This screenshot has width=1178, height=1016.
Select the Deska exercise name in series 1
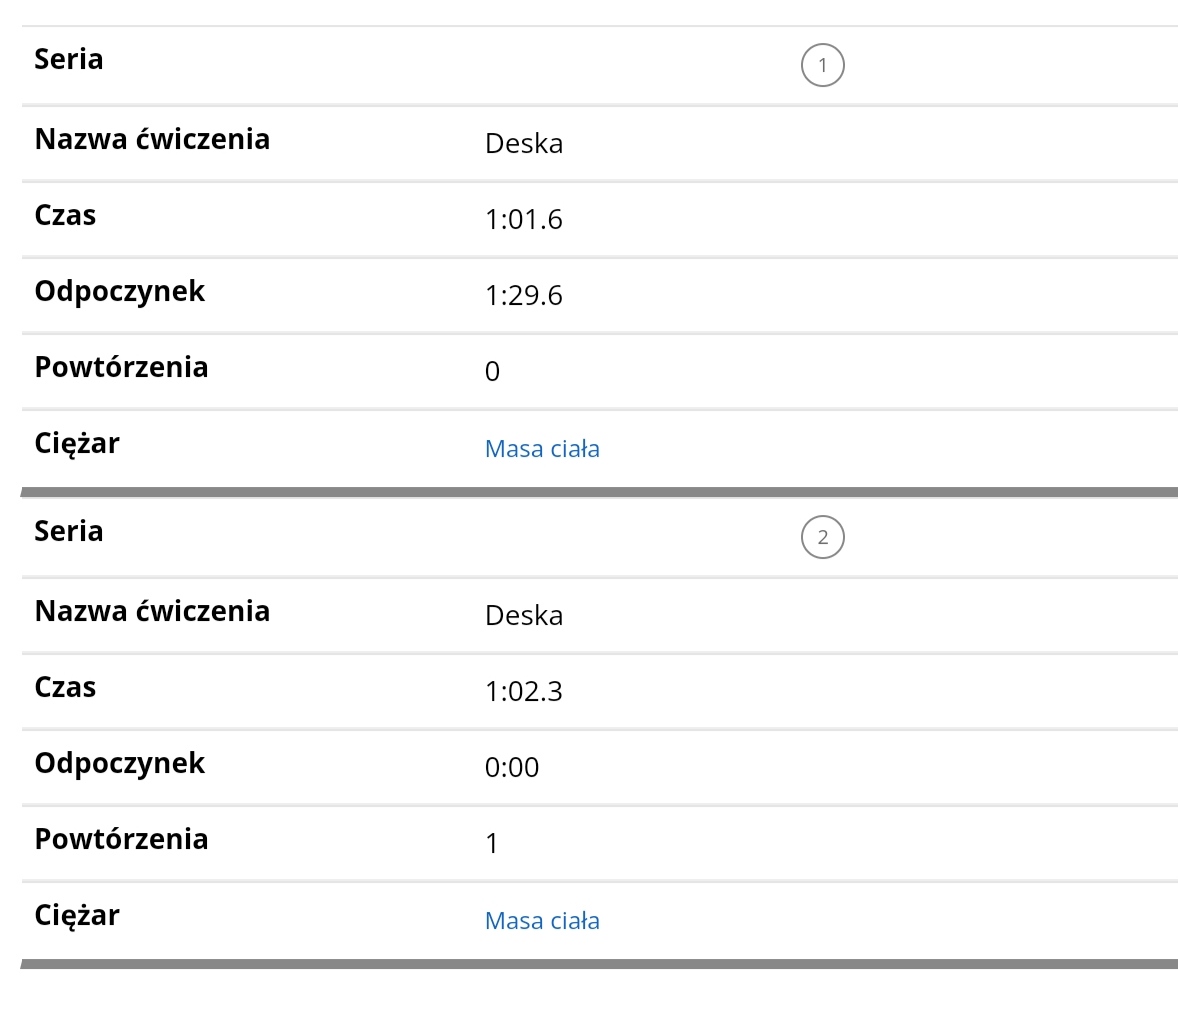pos(524,144)
